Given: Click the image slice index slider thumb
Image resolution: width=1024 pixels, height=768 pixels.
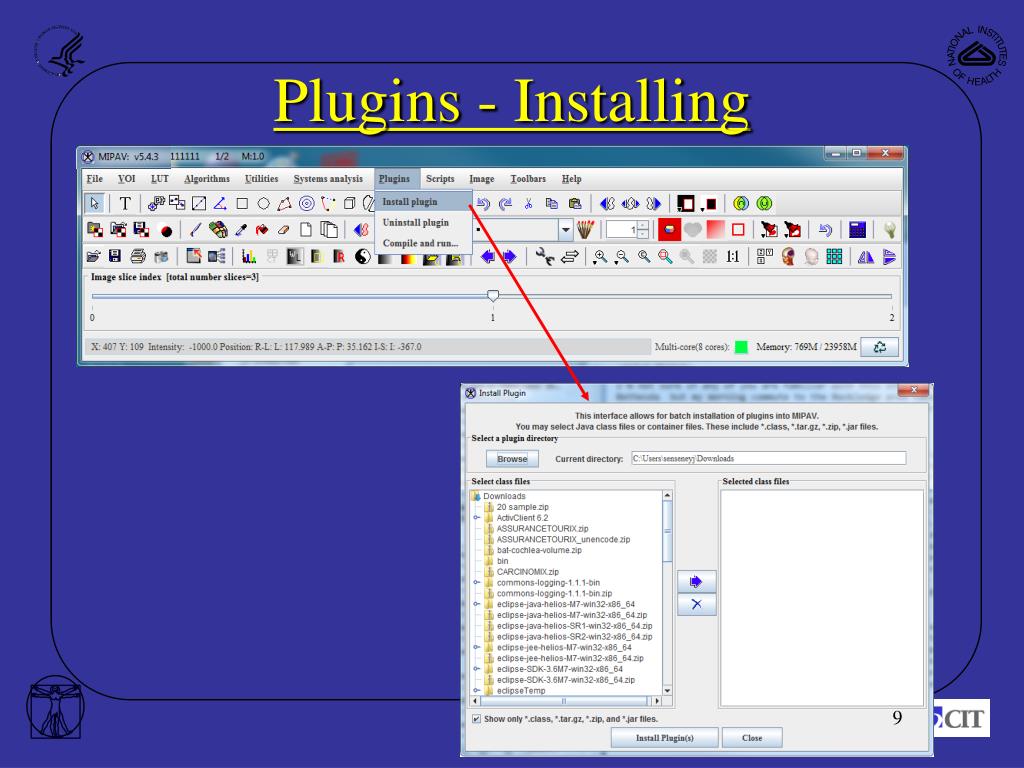Looking at the screenshot, I should pyautogui.click(x=493, y=296).
